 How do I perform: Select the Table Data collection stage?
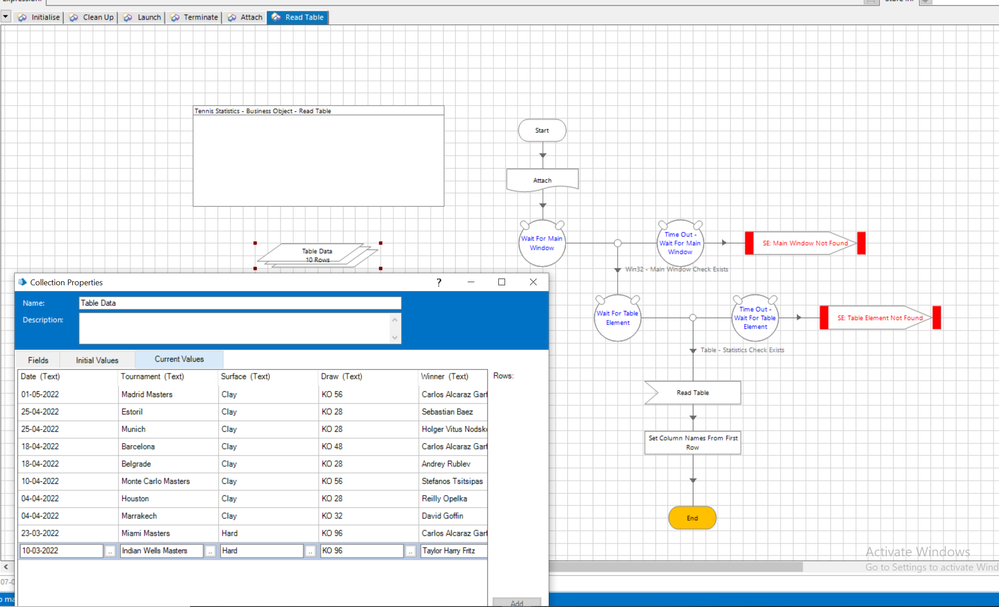click(x=317, y=255)
